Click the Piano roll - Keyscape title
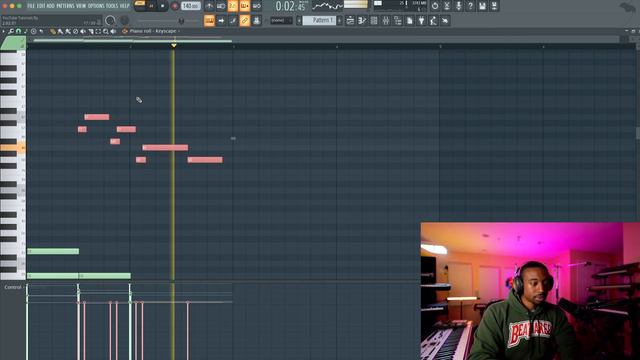 point(153,31)
